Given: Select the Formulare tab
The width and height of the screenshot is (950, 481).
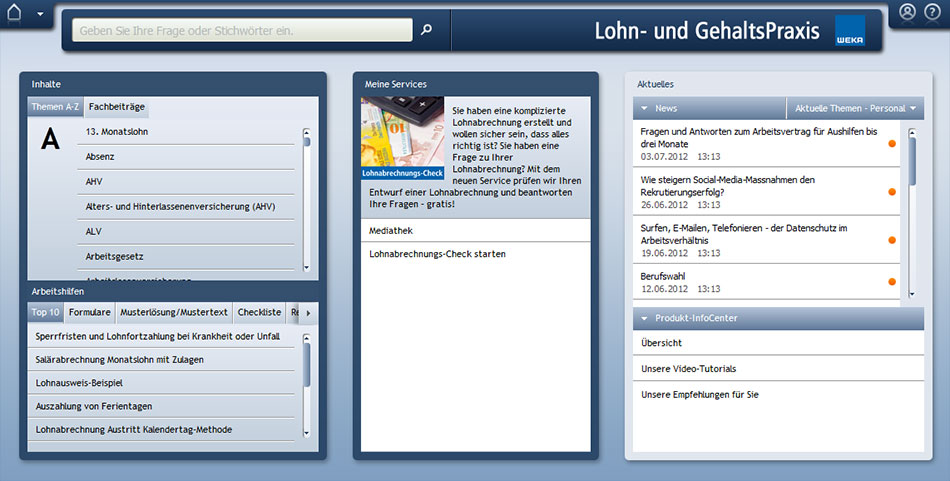Looking at the screenshot, I should (90, 313).
